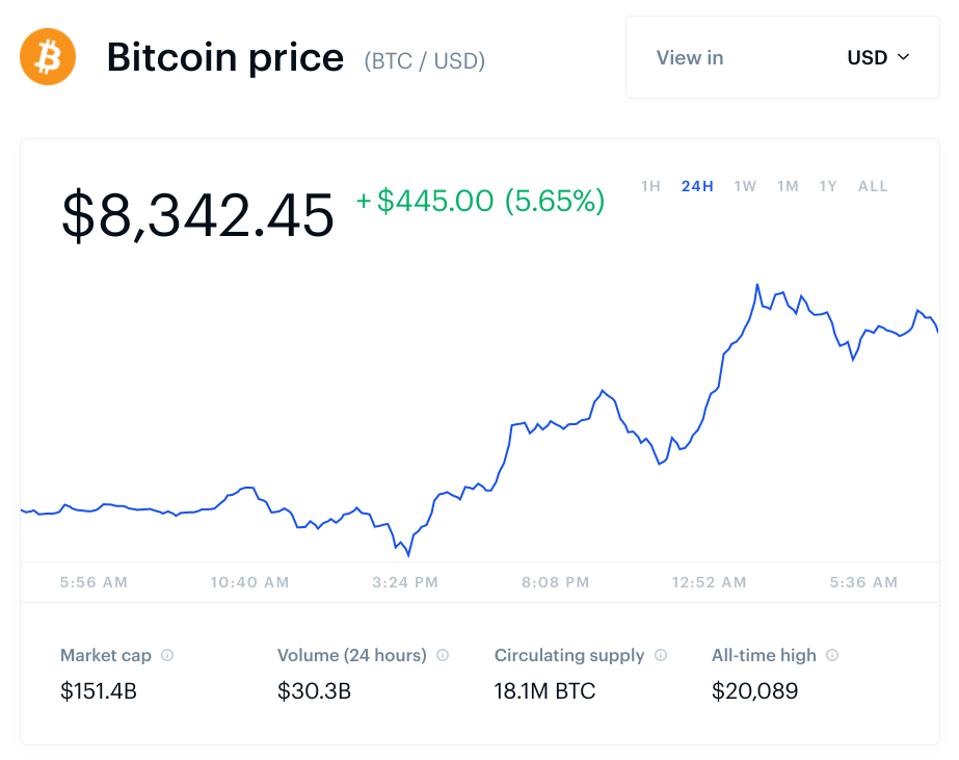Click the 12:52 AM time axis label
Viewport: 959px width, 760px height.
tap(709, 582)
